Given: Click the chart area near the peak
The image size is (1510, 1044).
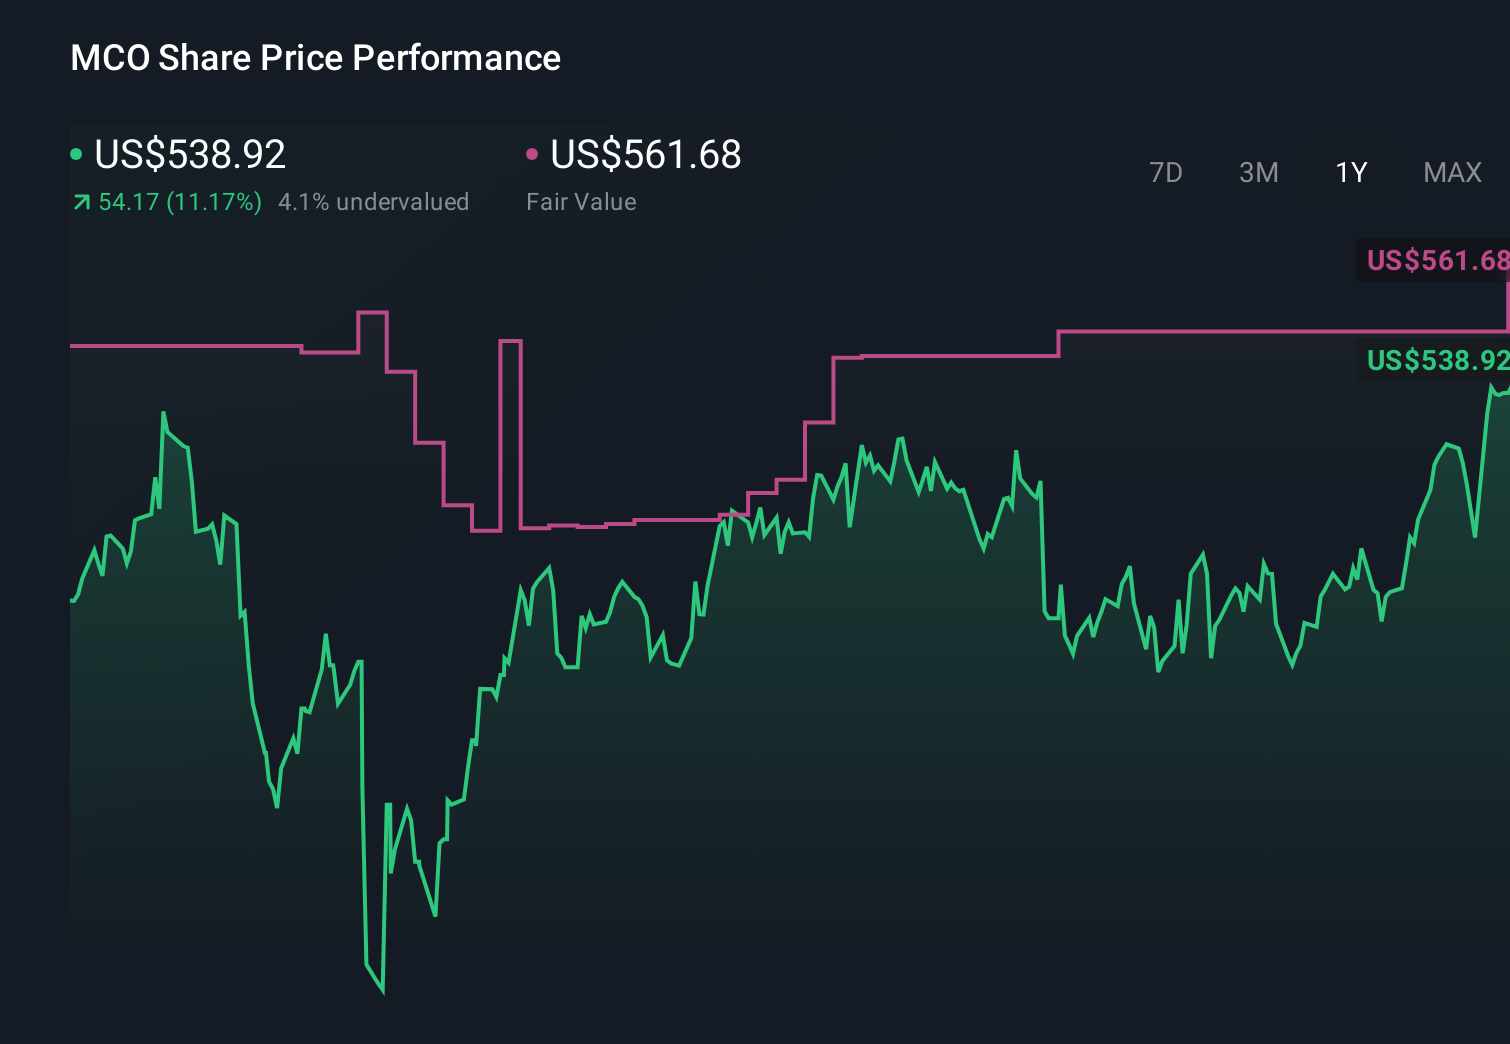Looking at the screenshot, I should pyautogui.click(x=165, y=410).
